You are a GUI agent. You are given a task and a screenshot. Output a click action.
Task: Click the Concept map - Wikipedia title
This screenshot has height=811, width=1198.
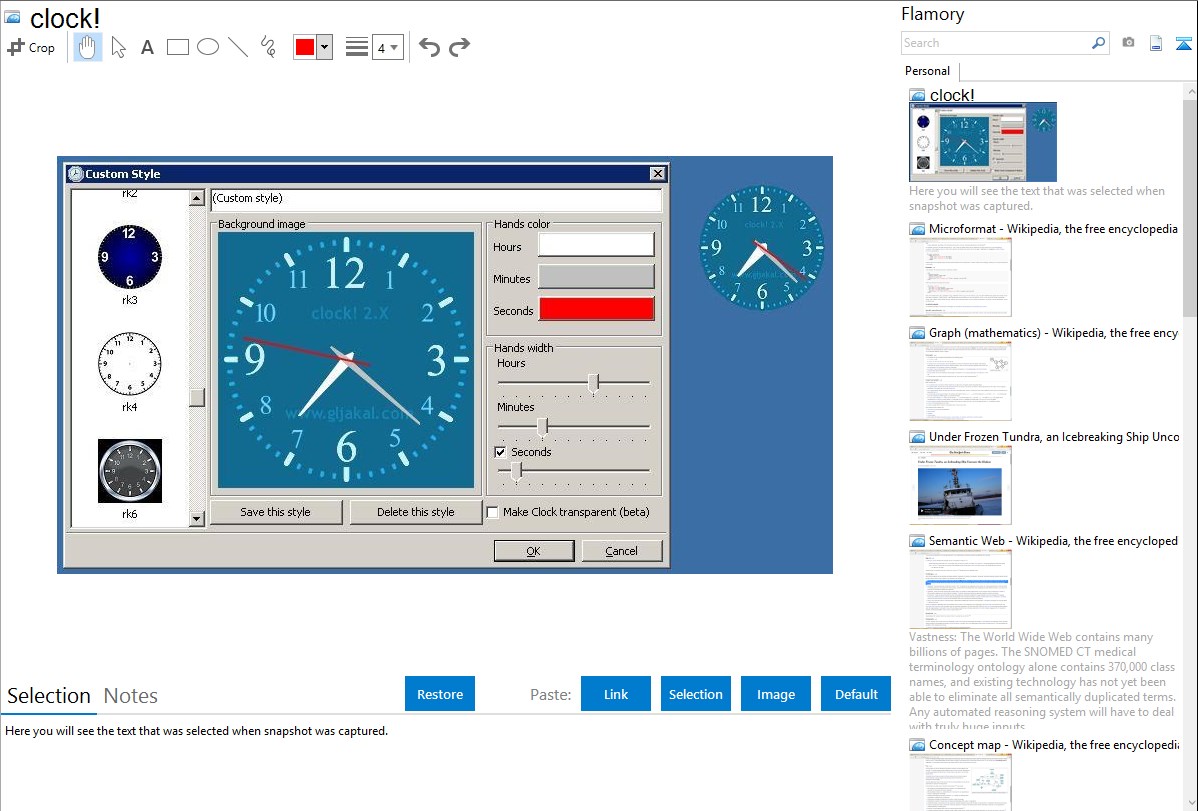tap(1054, 744)
